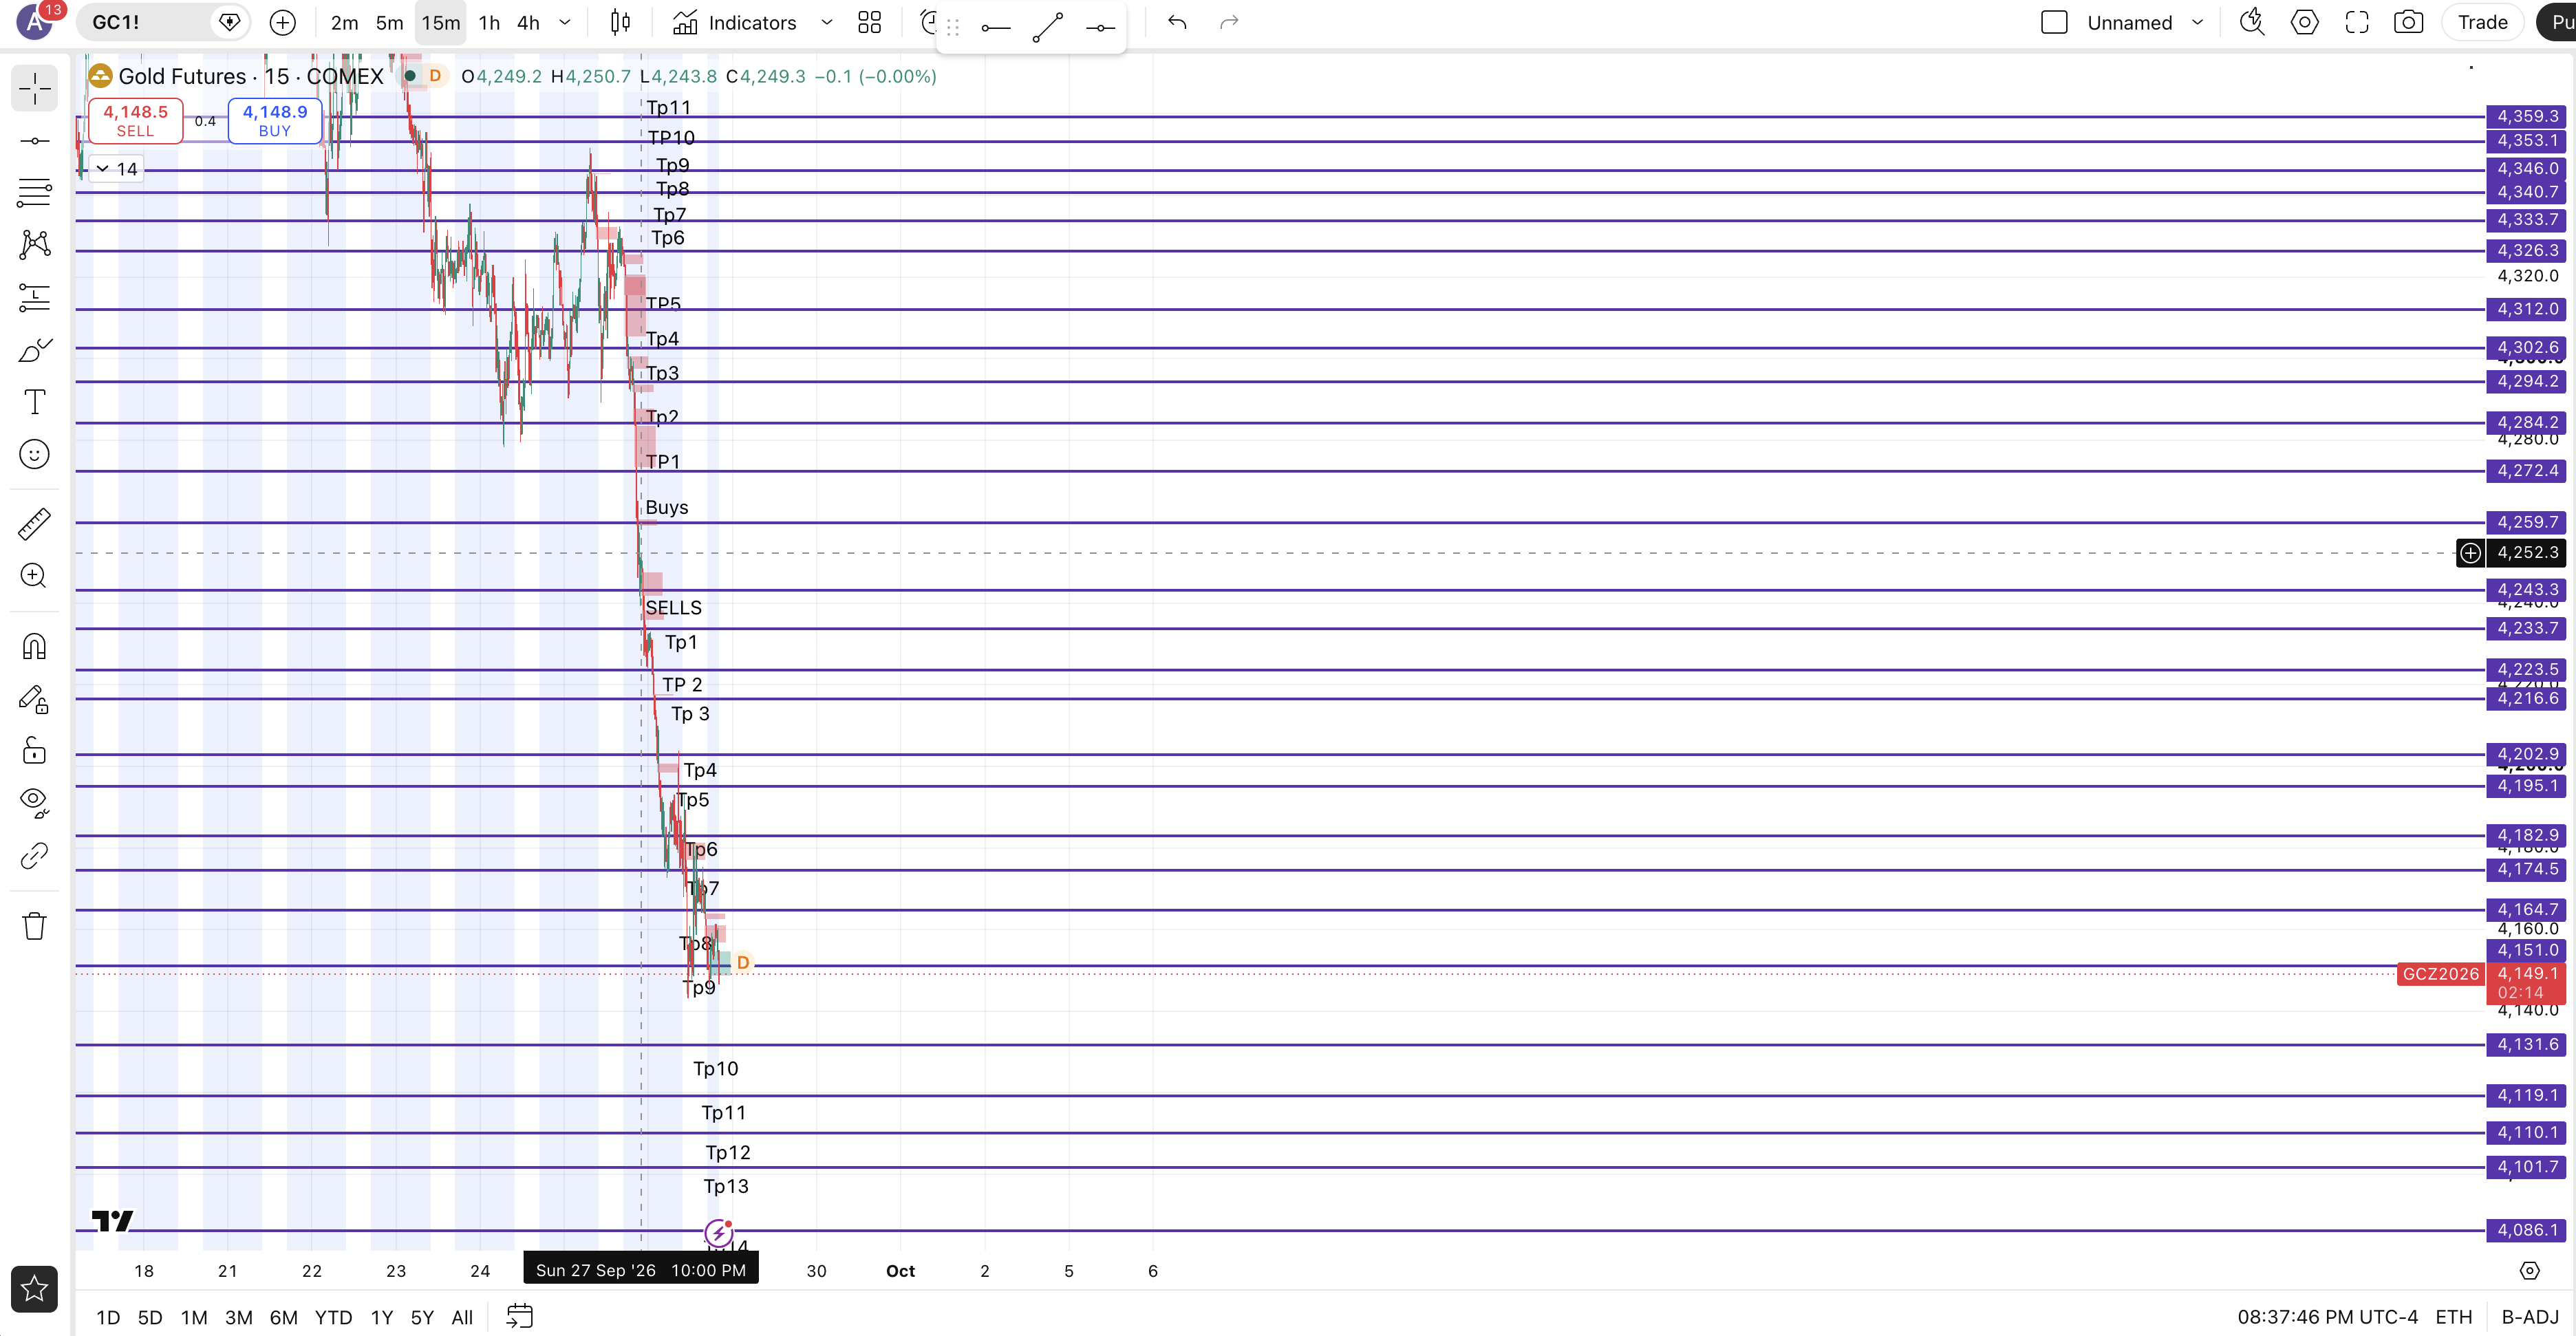This screenshot has height=1336, width=2576.
Task: Delete drawings with the trash icon
Action: 34,926
